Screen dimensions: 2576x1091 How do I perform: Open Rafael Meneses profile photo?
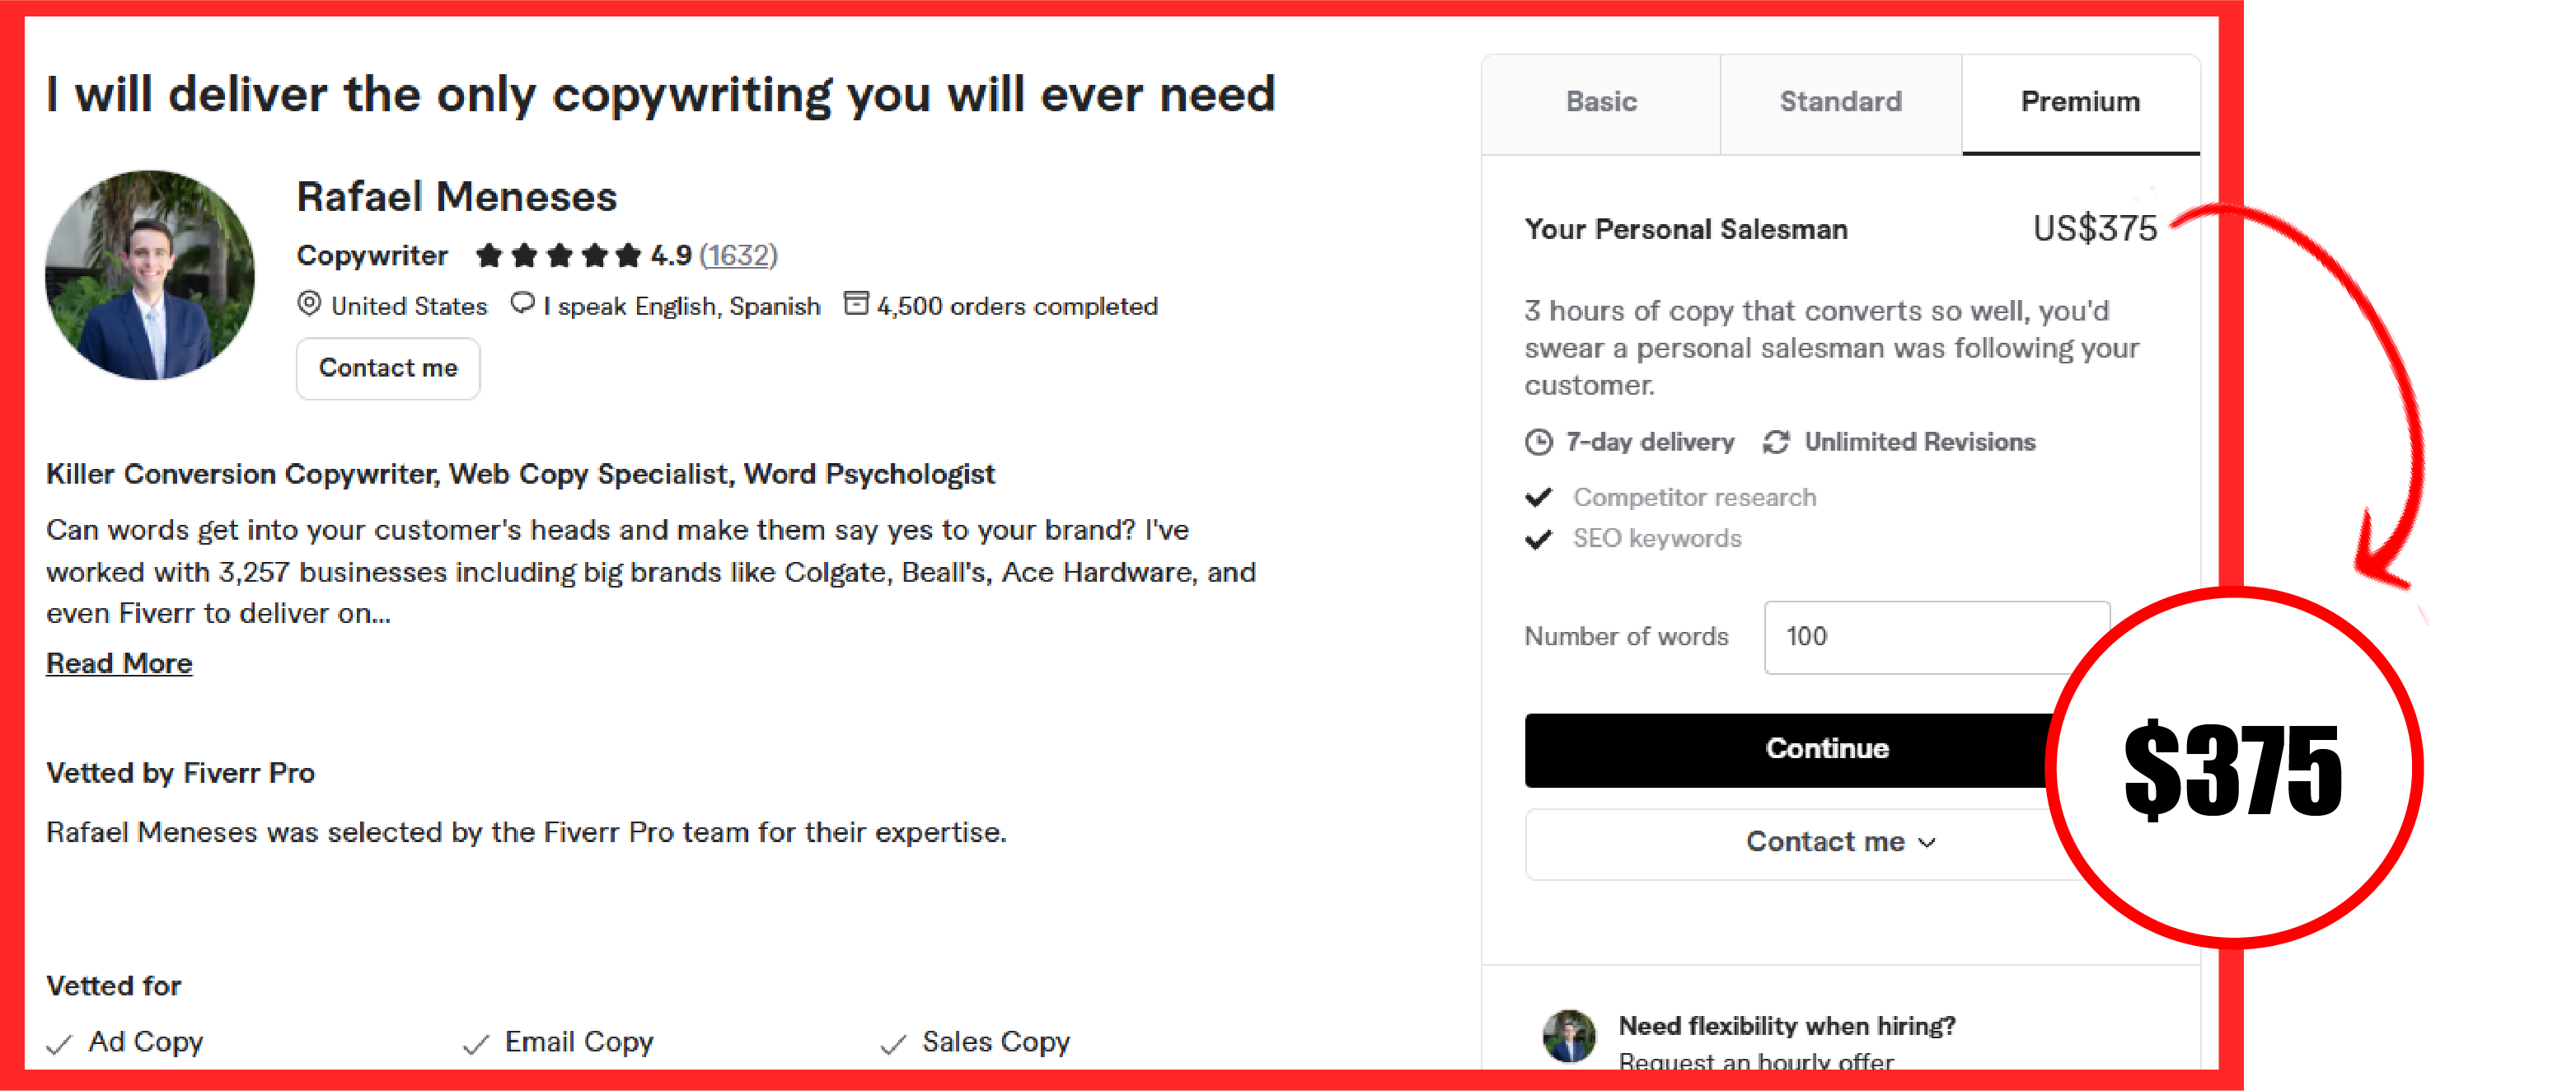tap(150, 275)
